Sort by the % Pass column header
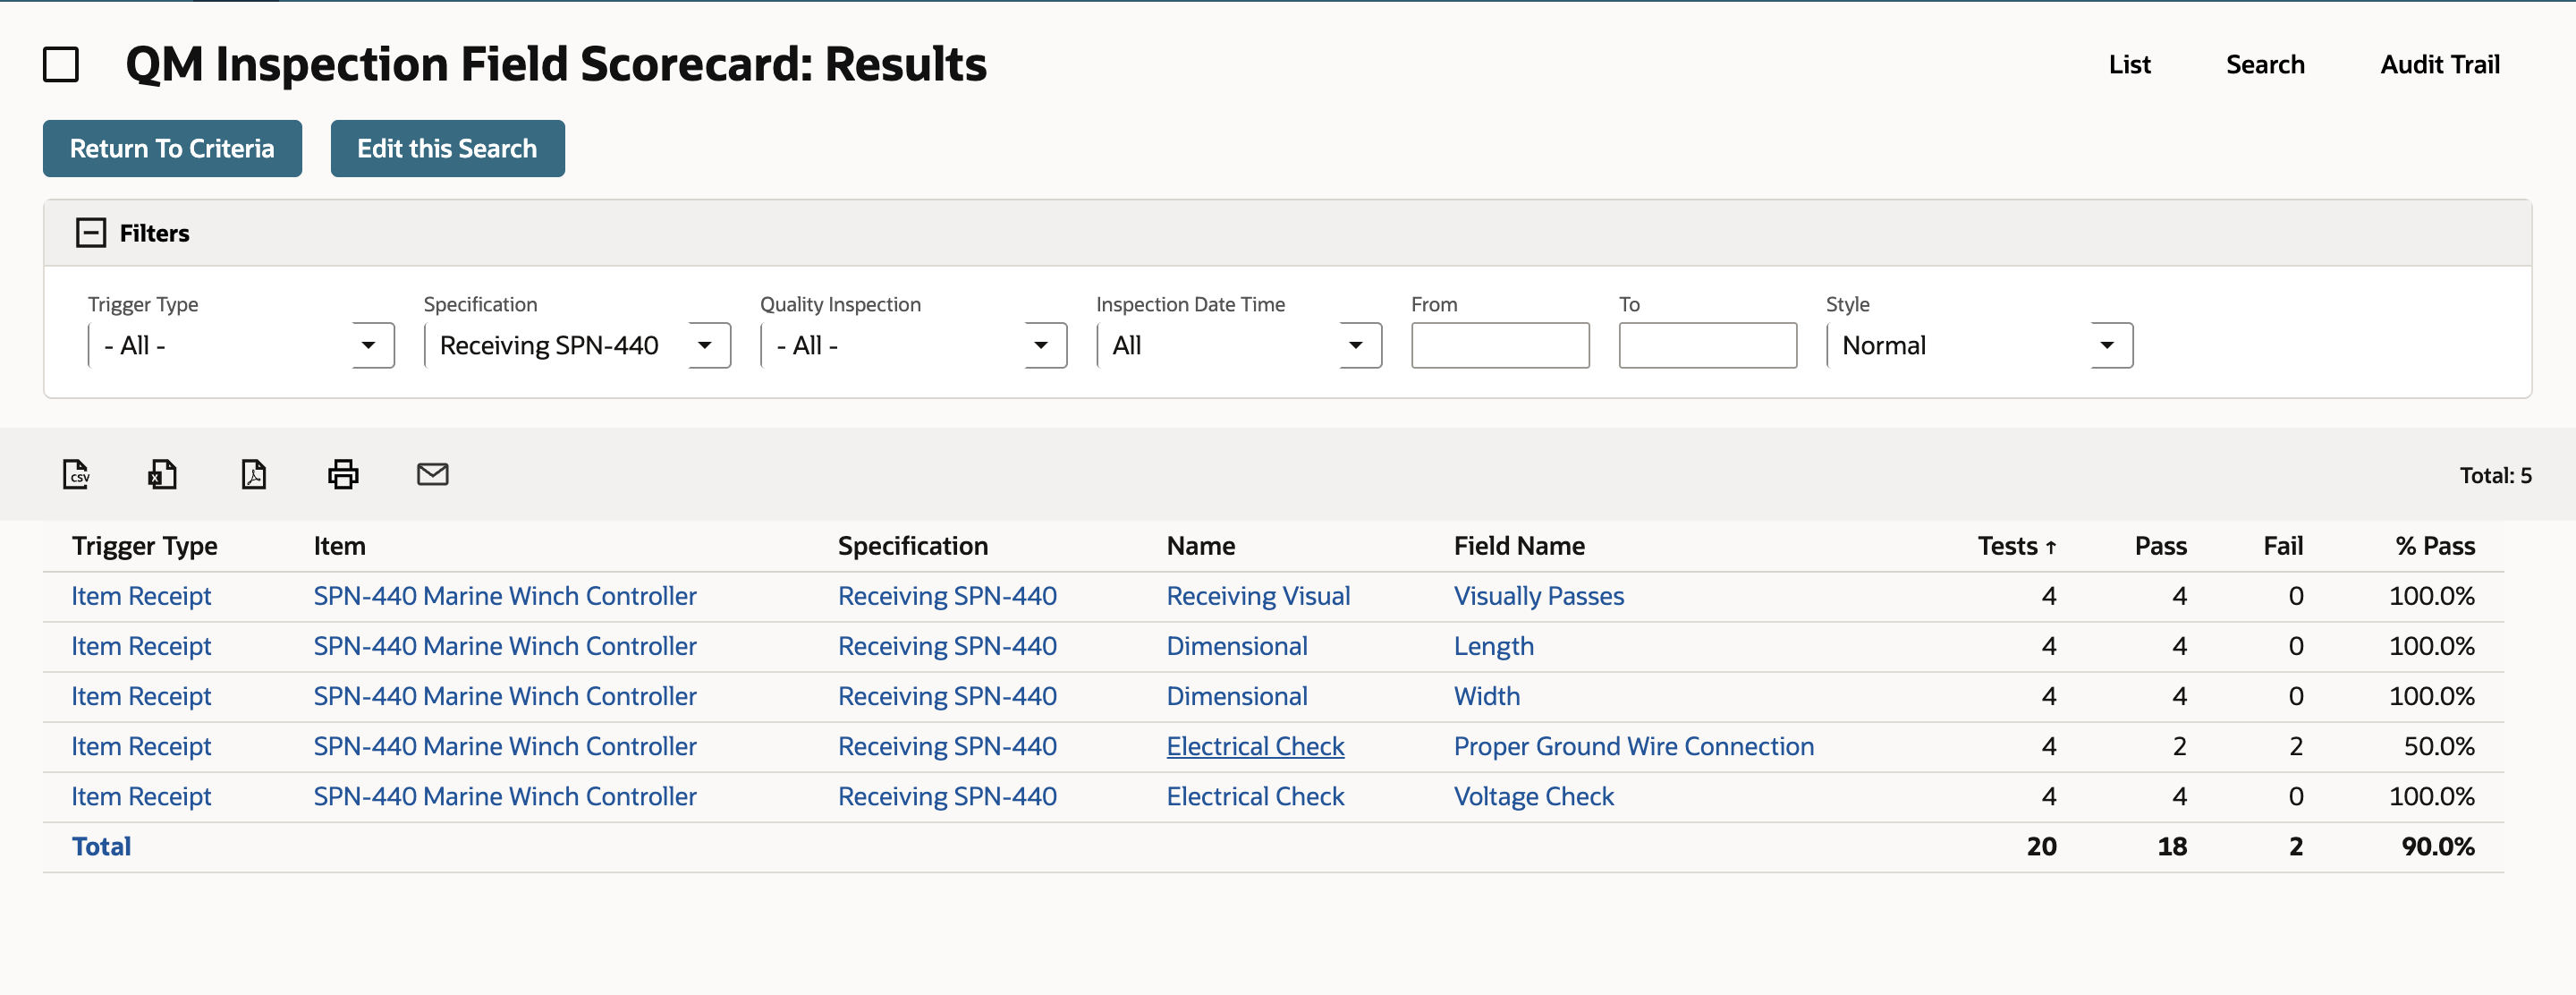 tap(2434, 546)
